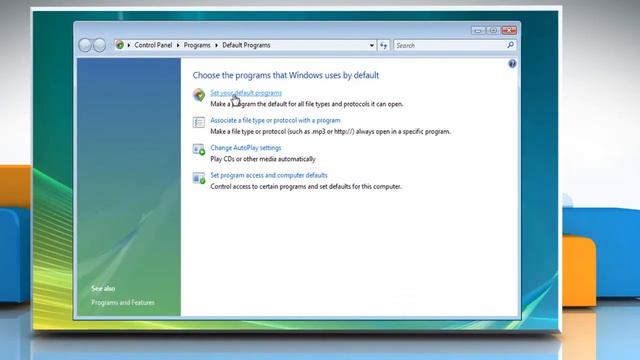The width and height of the screenshot is (640, 360).
Task: Click the refresh button beside address bar
Action: (x=383, y=45)
